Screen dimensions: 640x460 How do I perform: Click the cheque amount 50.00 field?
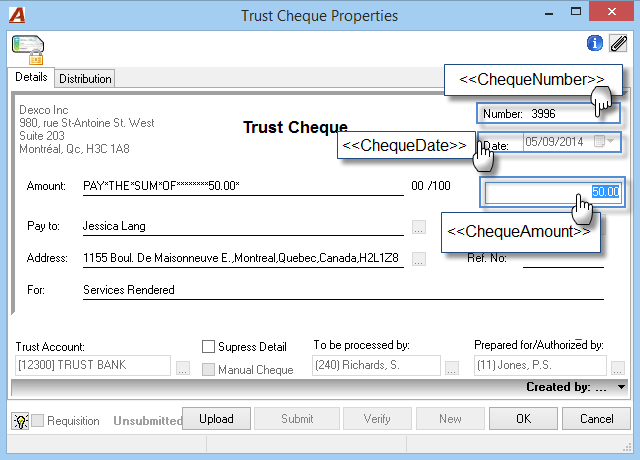553,192
